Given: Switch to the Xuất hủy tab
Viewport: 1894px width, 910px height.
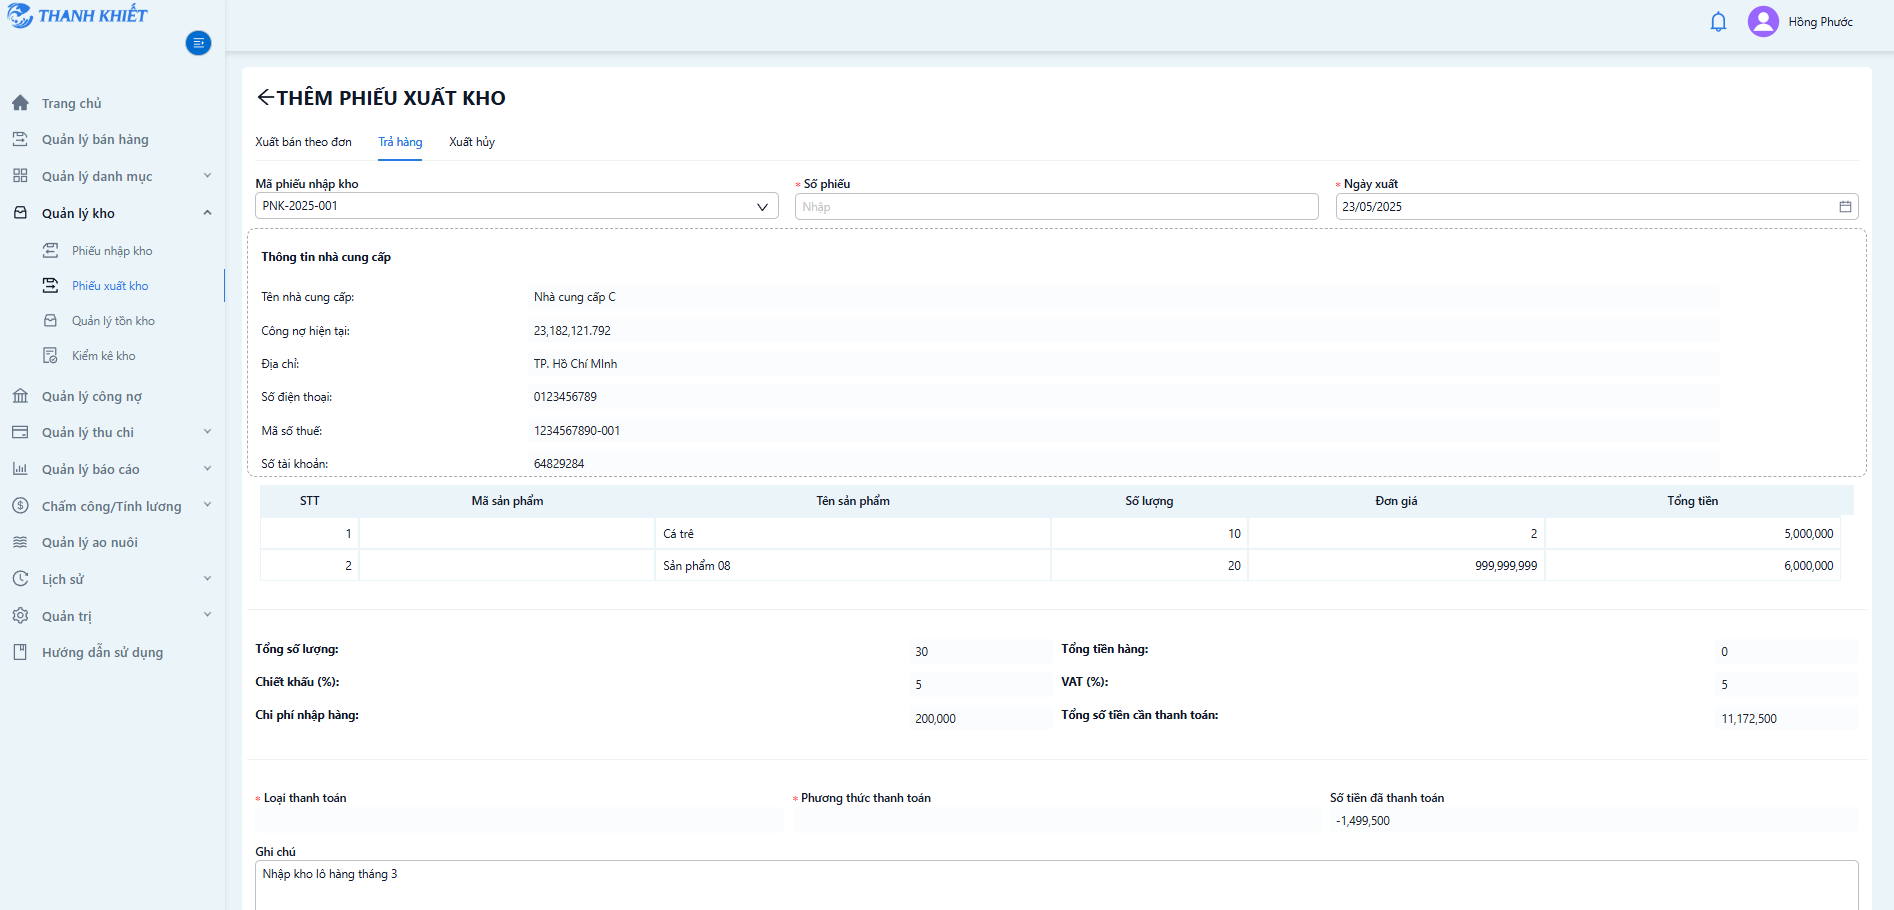Looking at the screenshot, I should [x=472, y=142].
